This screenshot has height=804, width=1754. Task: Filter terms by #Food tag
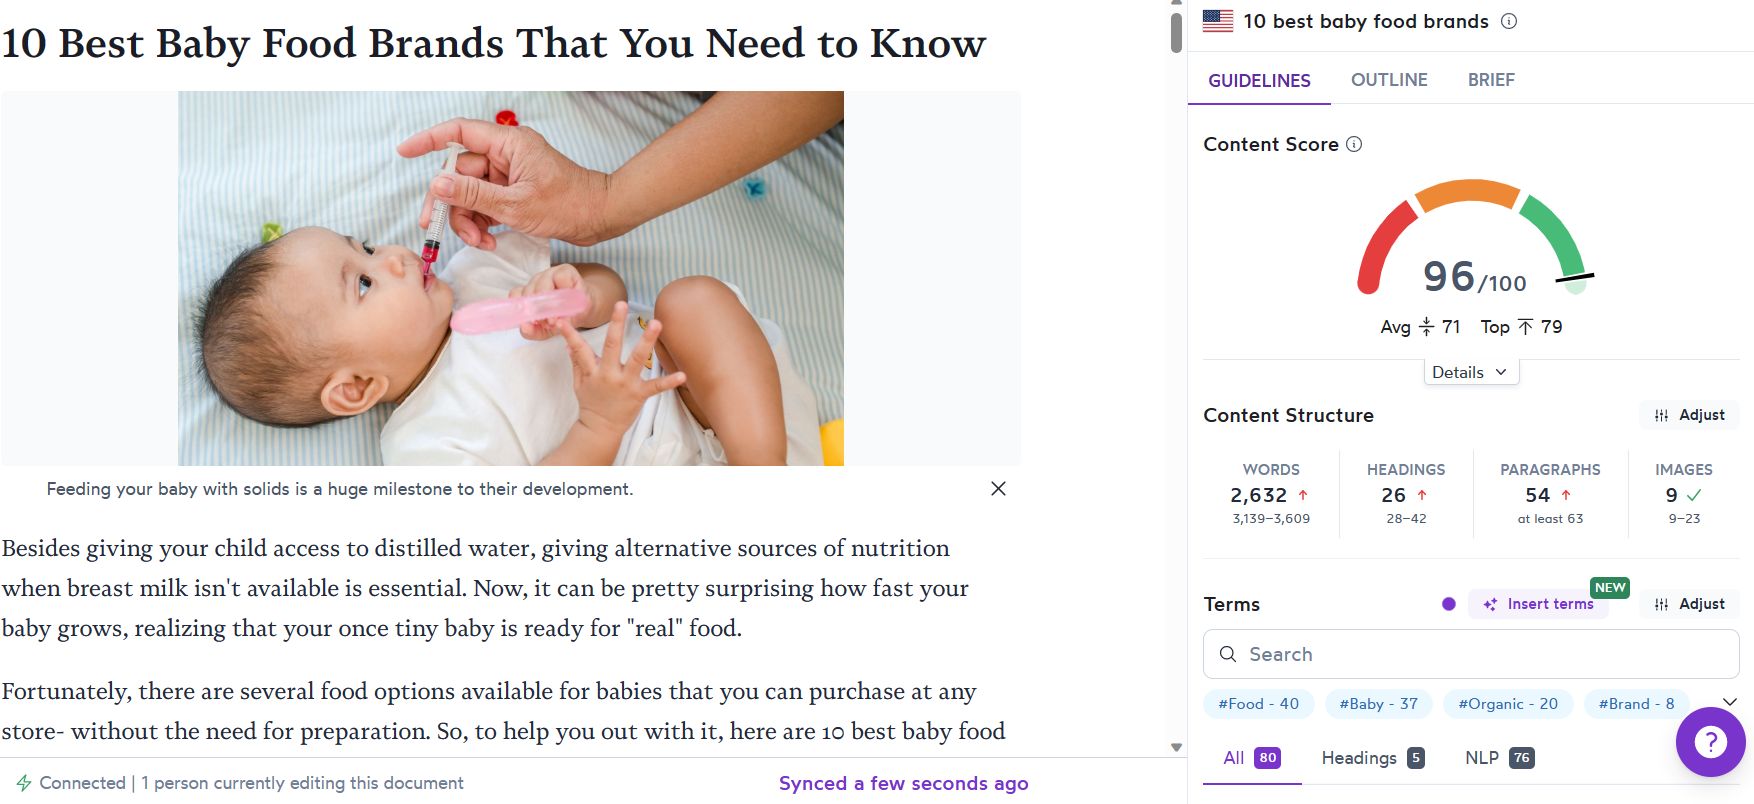[x=1258, y=704]
